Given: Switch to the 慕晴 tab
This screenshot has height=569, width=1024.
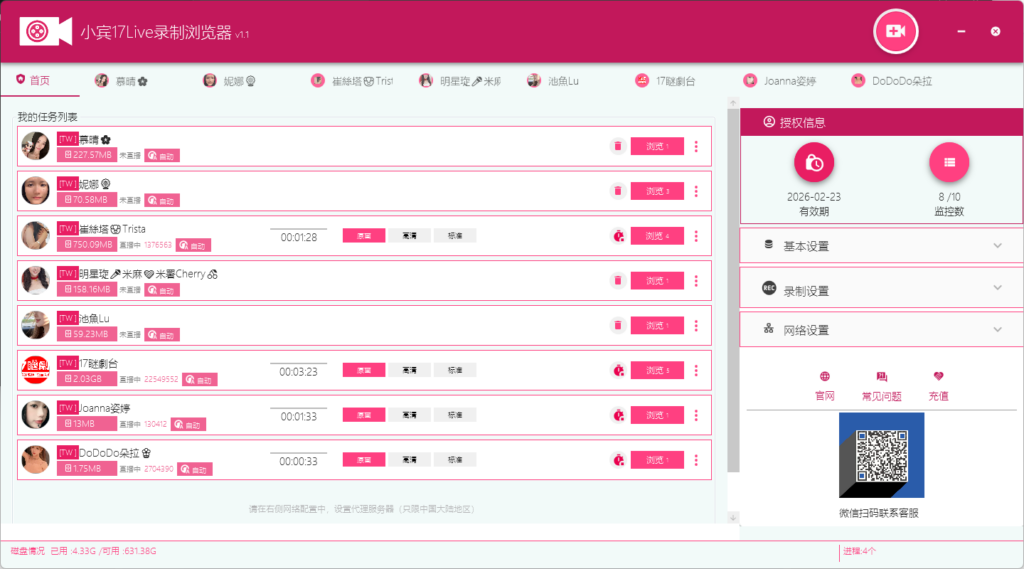Looking at the screenshot, I should pos(121,81).
